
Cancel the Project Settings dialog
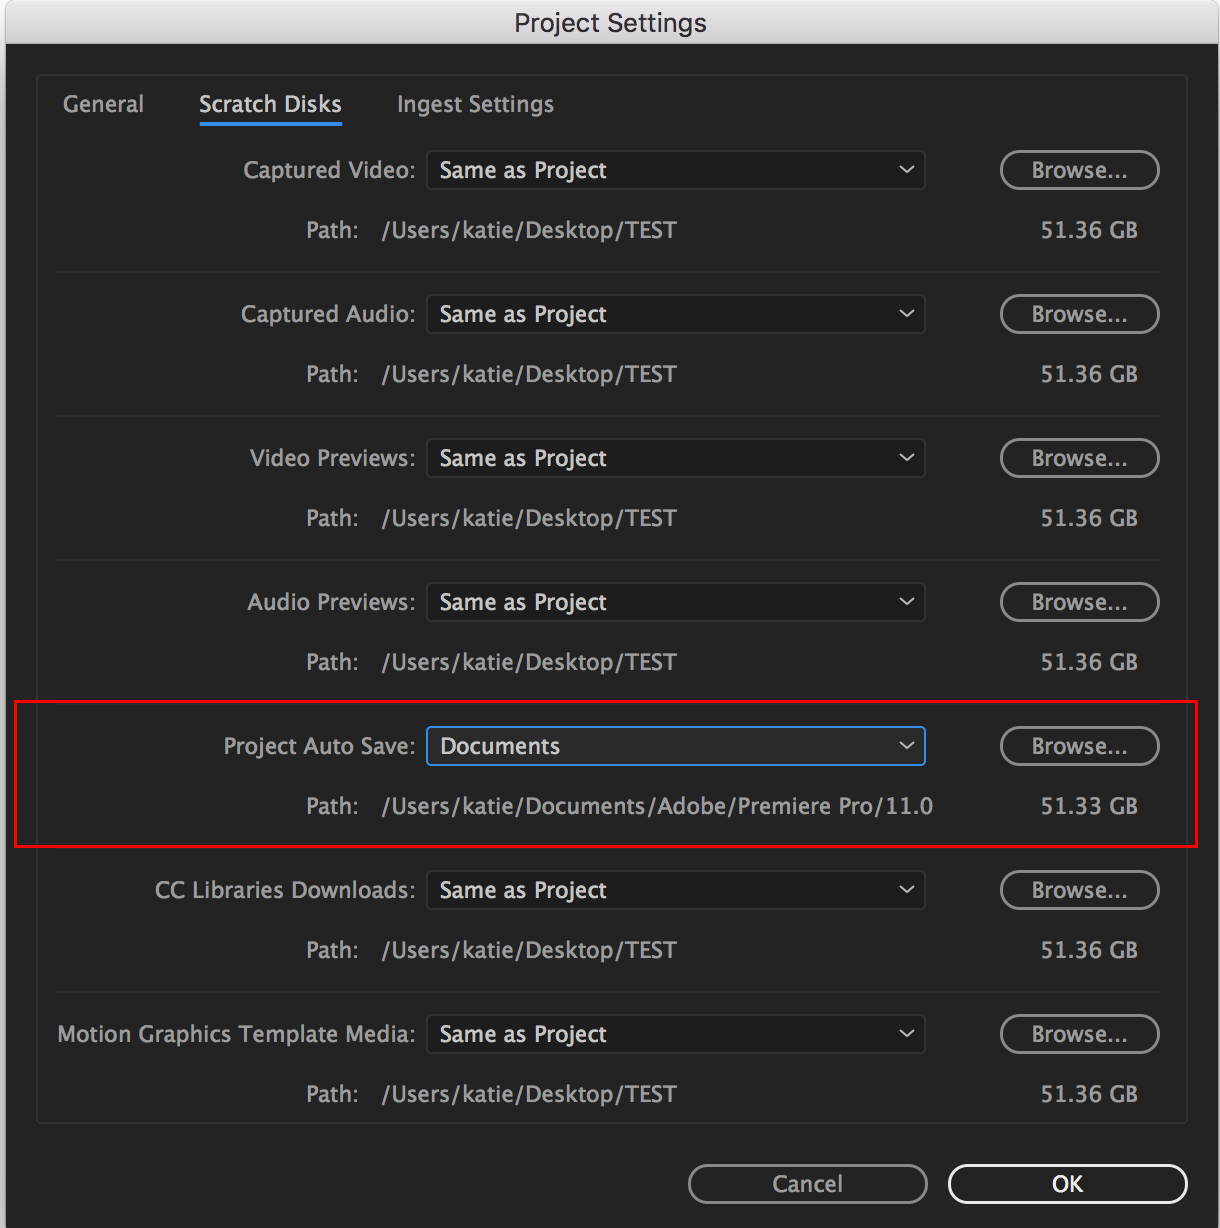(807, 1184)
